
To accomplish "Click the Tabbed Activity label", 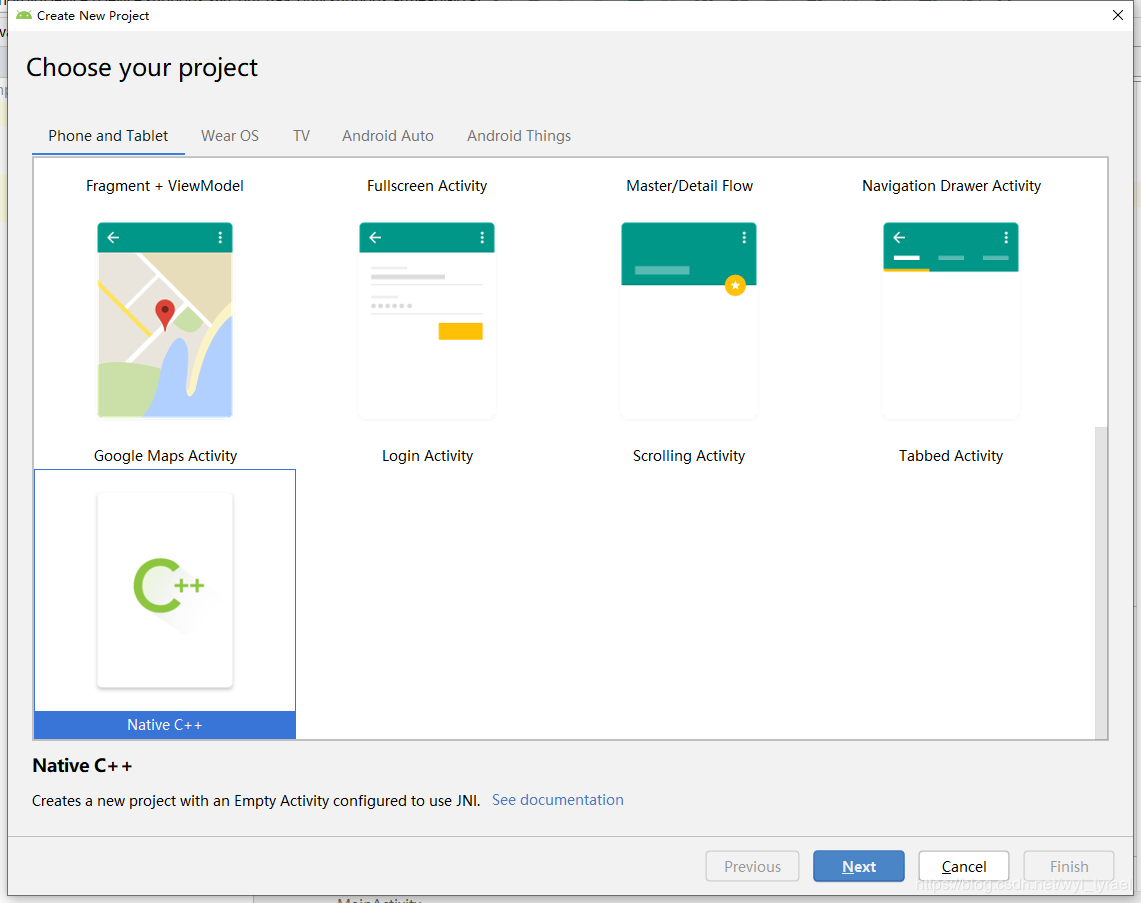I will pos(951,456).
